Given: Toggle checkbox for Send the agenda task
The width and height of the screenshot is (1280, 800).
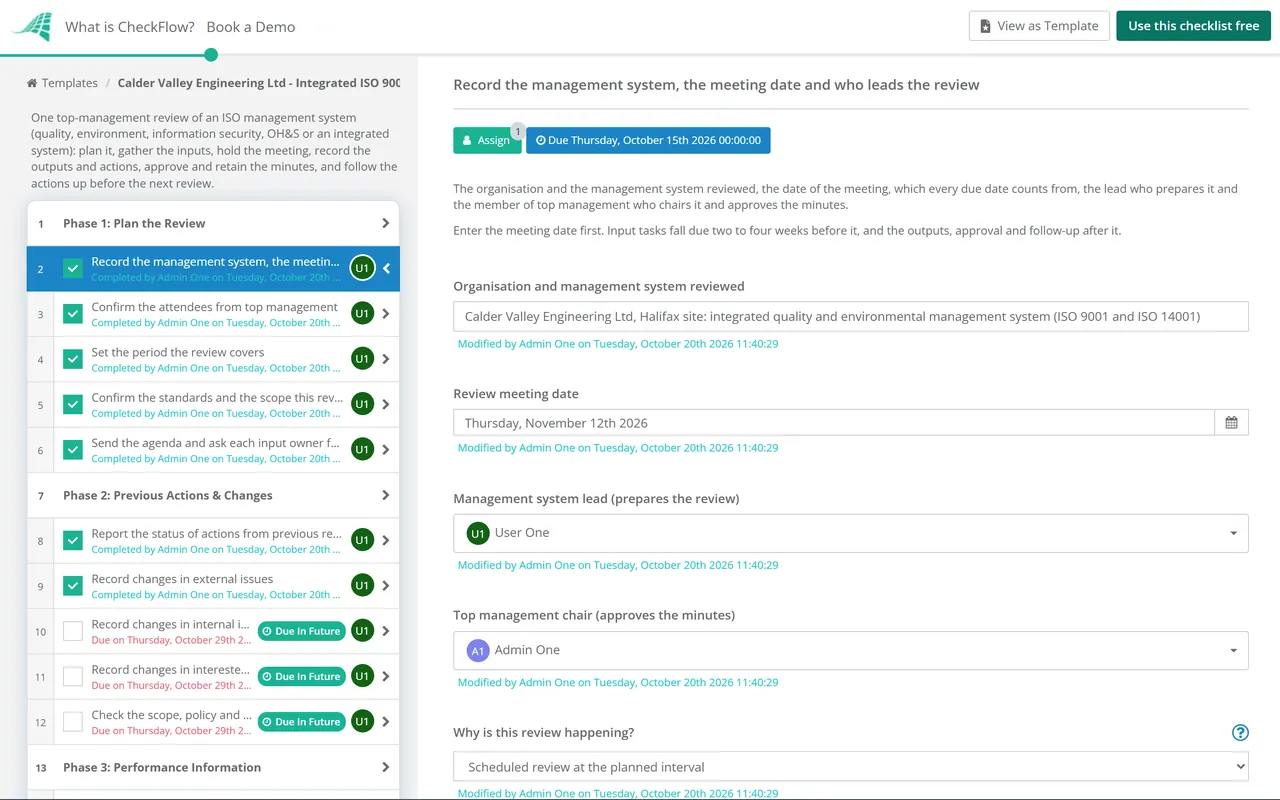Looking at the screenshot, I should click(x=73, y=450).
